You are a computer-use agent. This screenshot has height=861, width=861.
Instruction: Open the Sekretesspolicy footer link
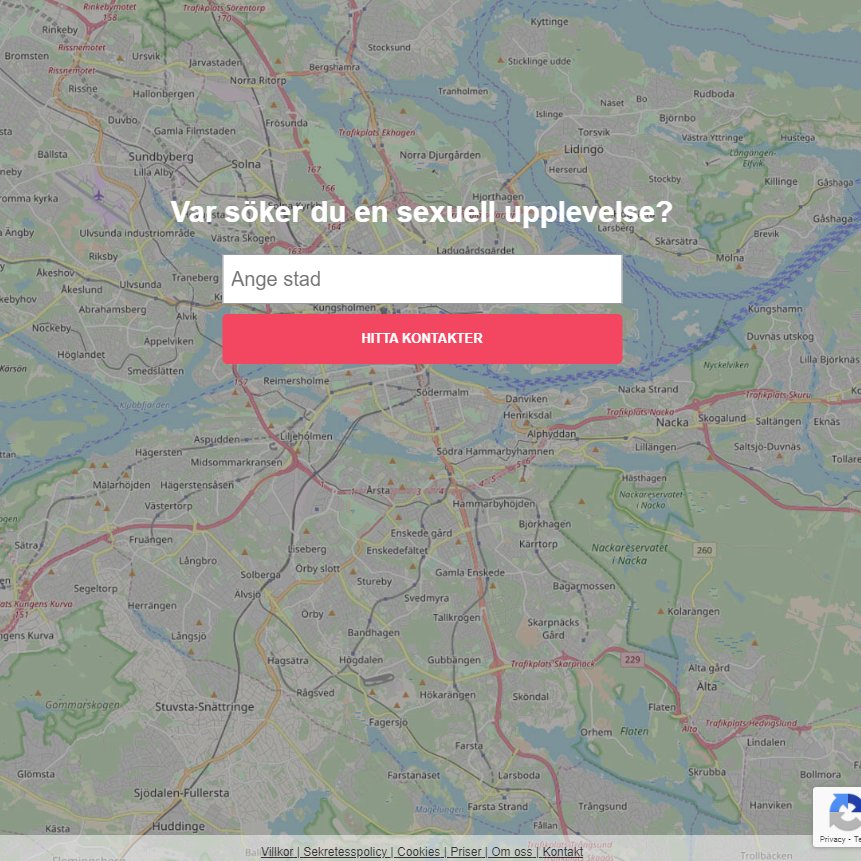[x=345, y=852]
